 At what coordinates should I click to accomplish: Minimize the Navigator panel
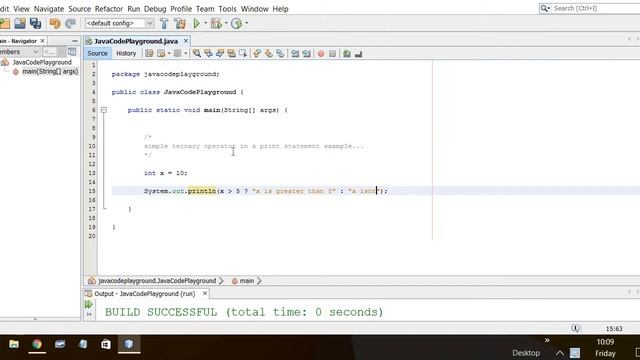[x=75, y=41]
